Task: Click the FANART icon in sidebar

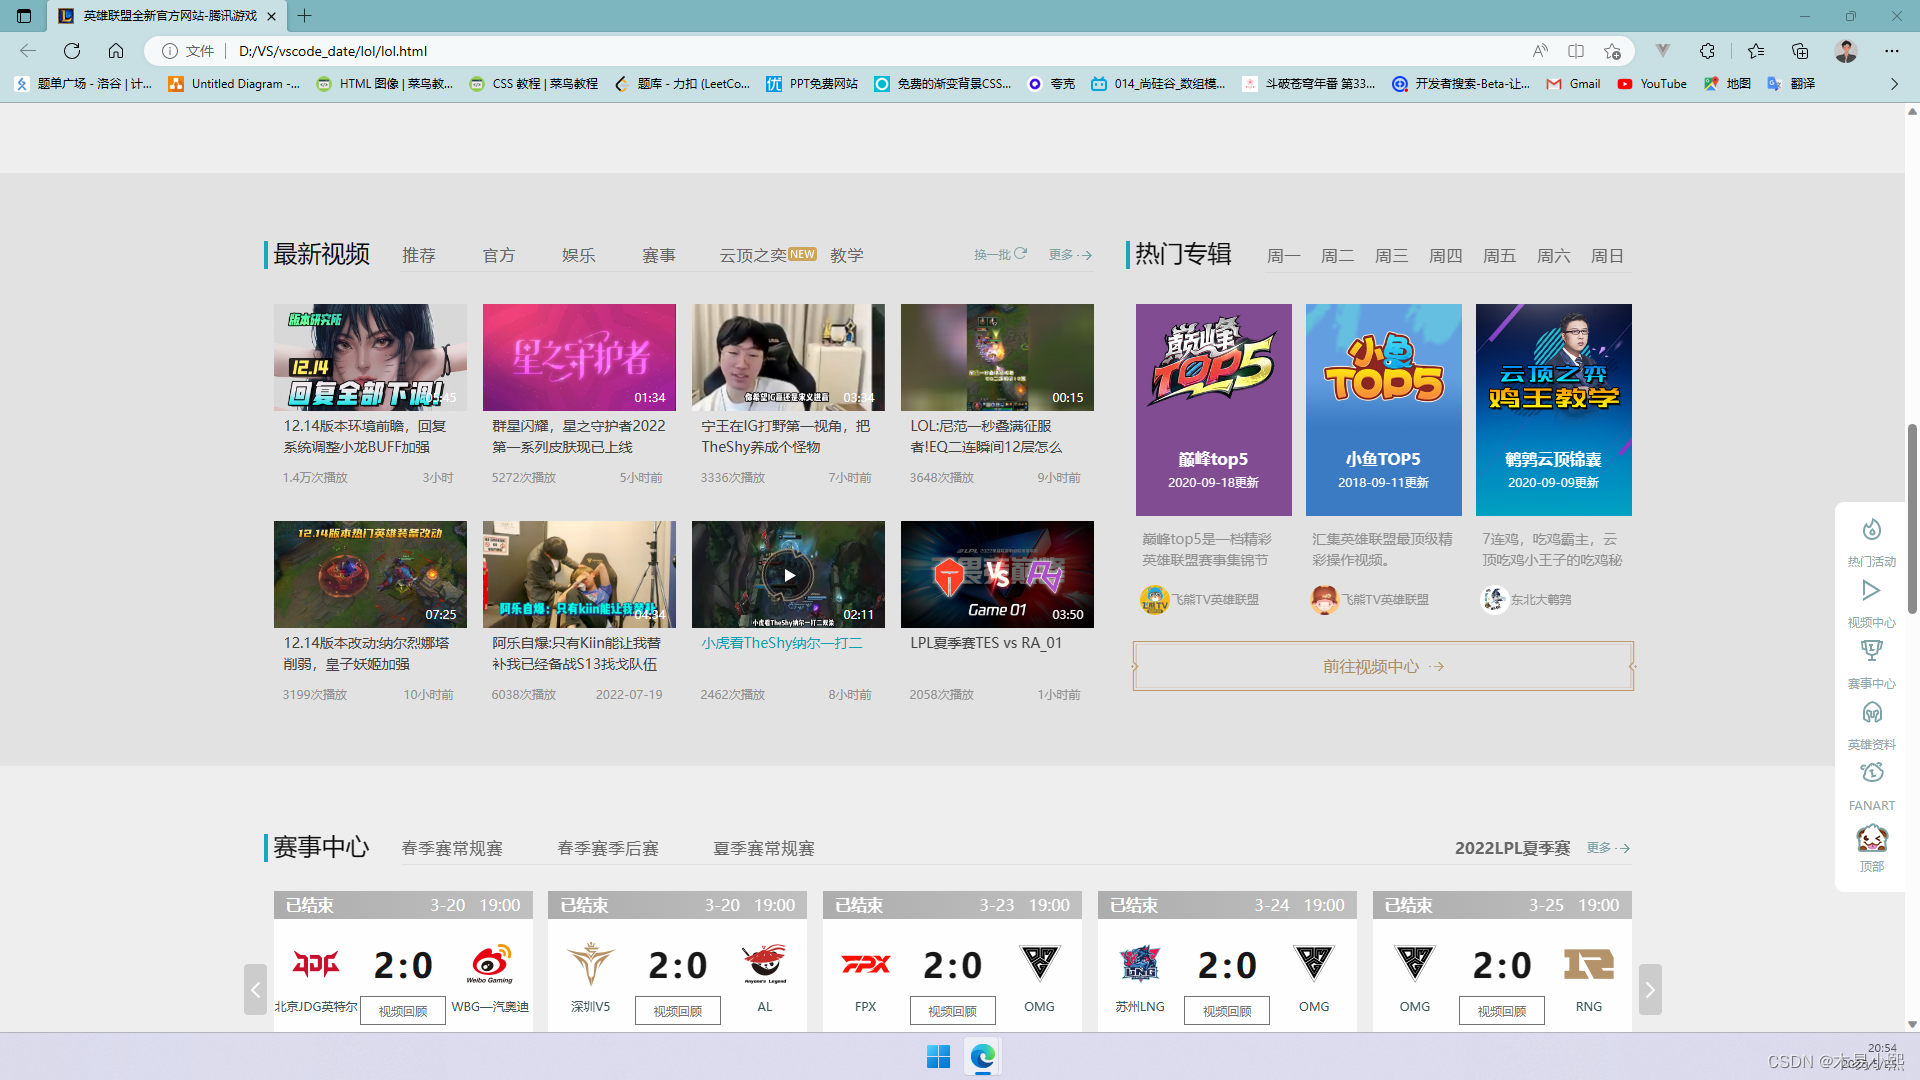Action: click(1871, 774)
